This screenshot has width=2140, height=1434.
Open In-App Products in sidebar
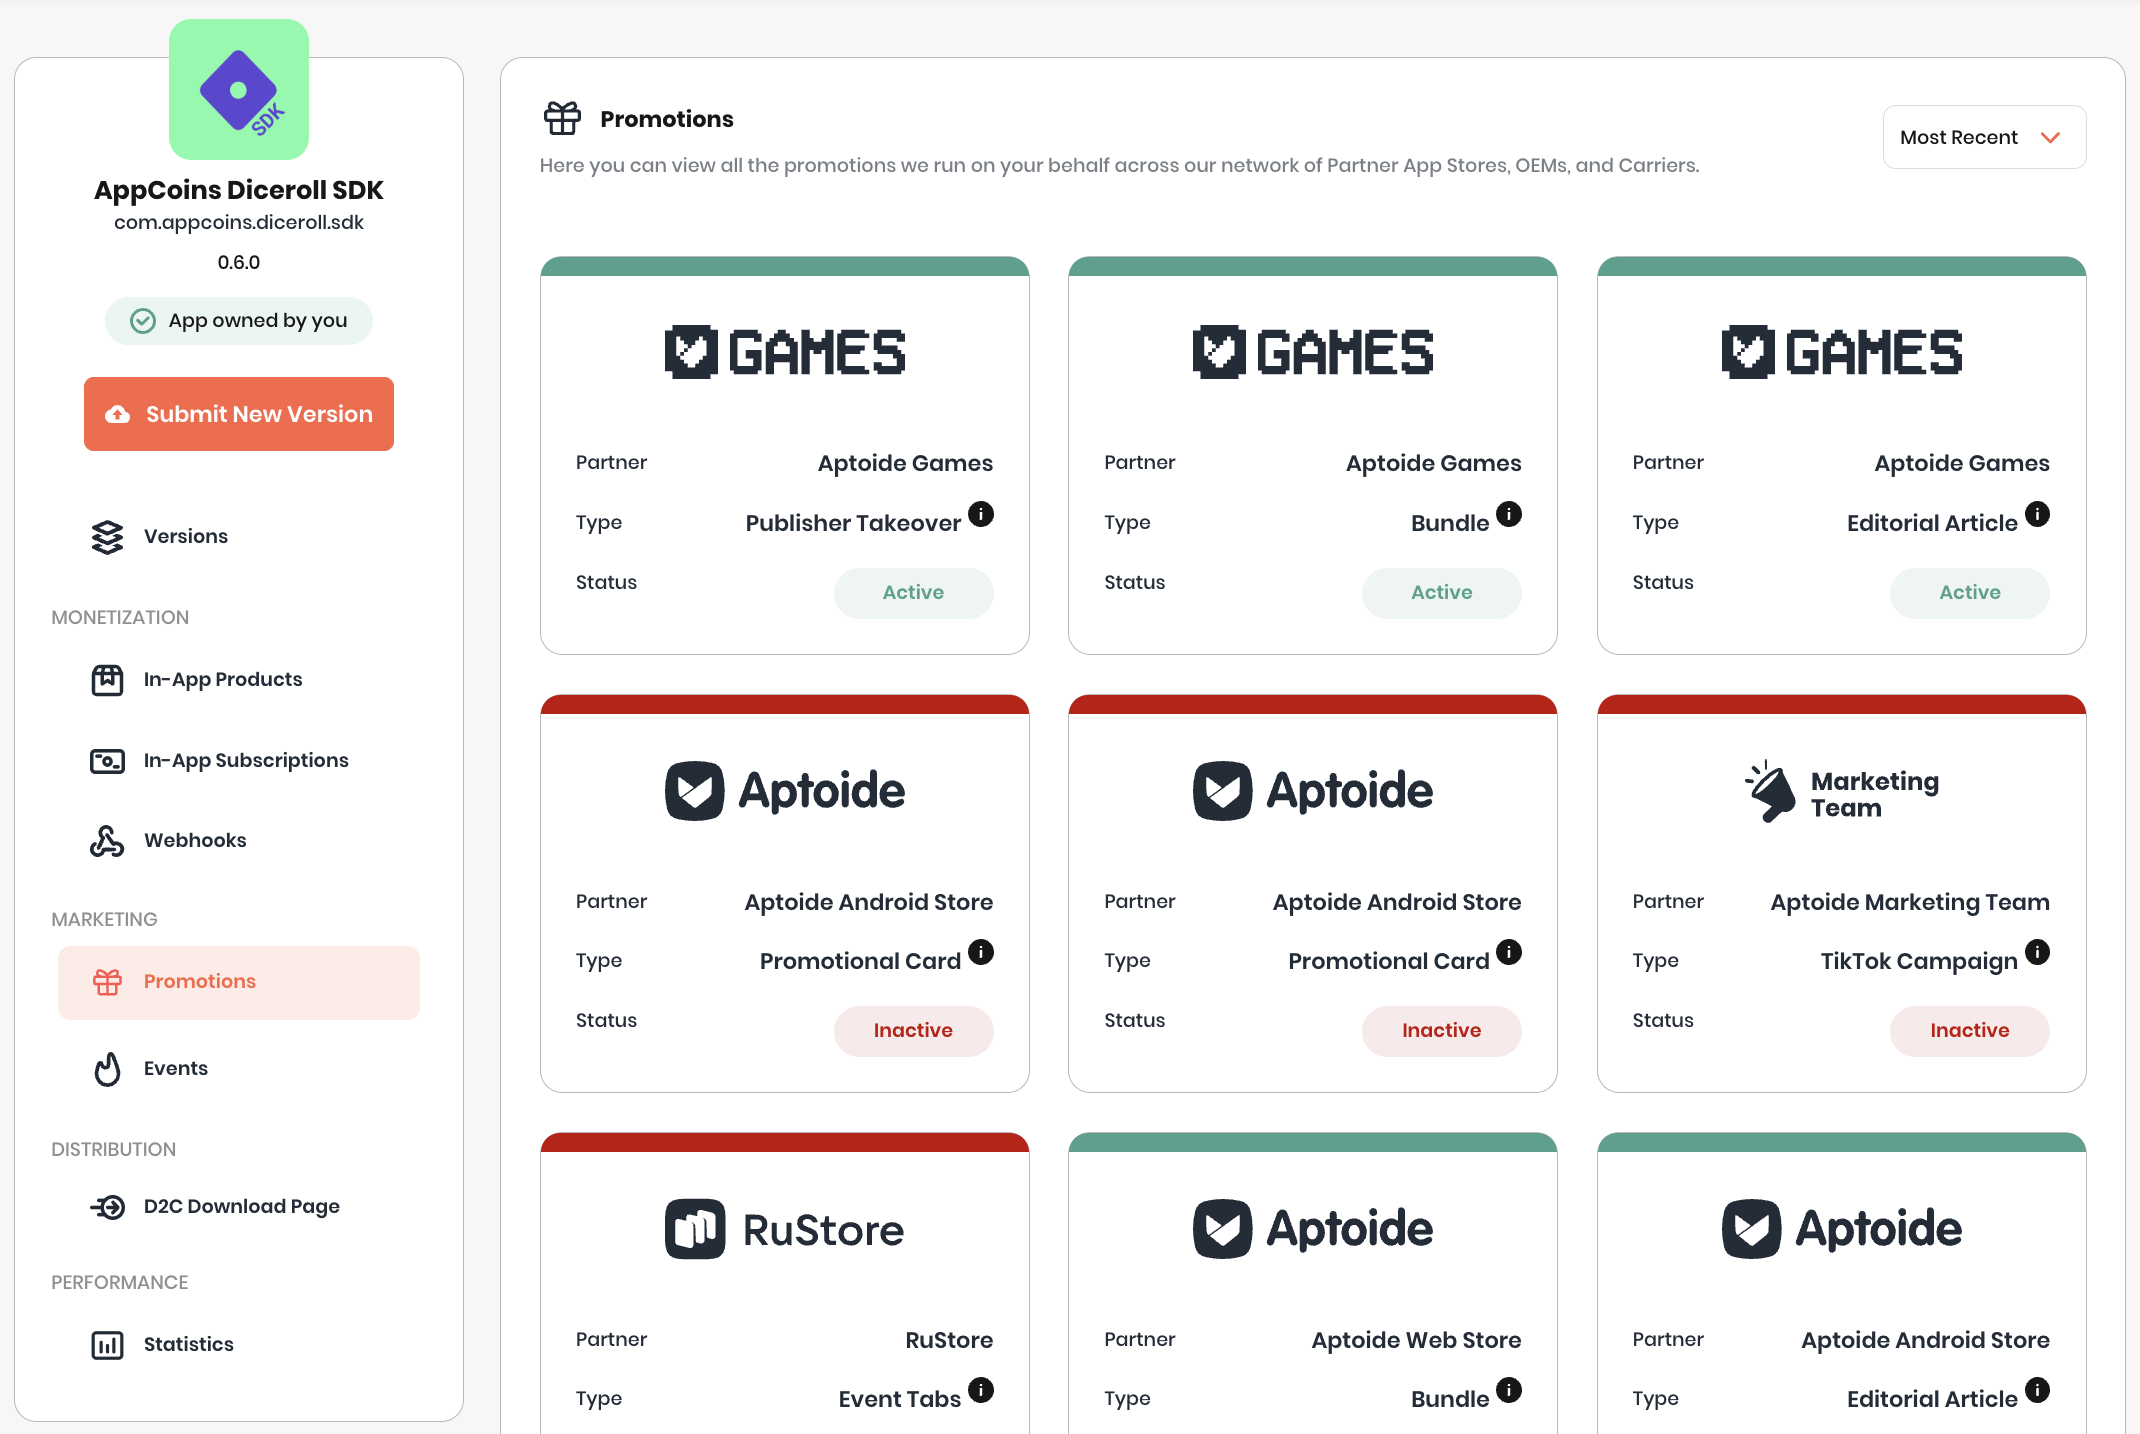point(222,680)
